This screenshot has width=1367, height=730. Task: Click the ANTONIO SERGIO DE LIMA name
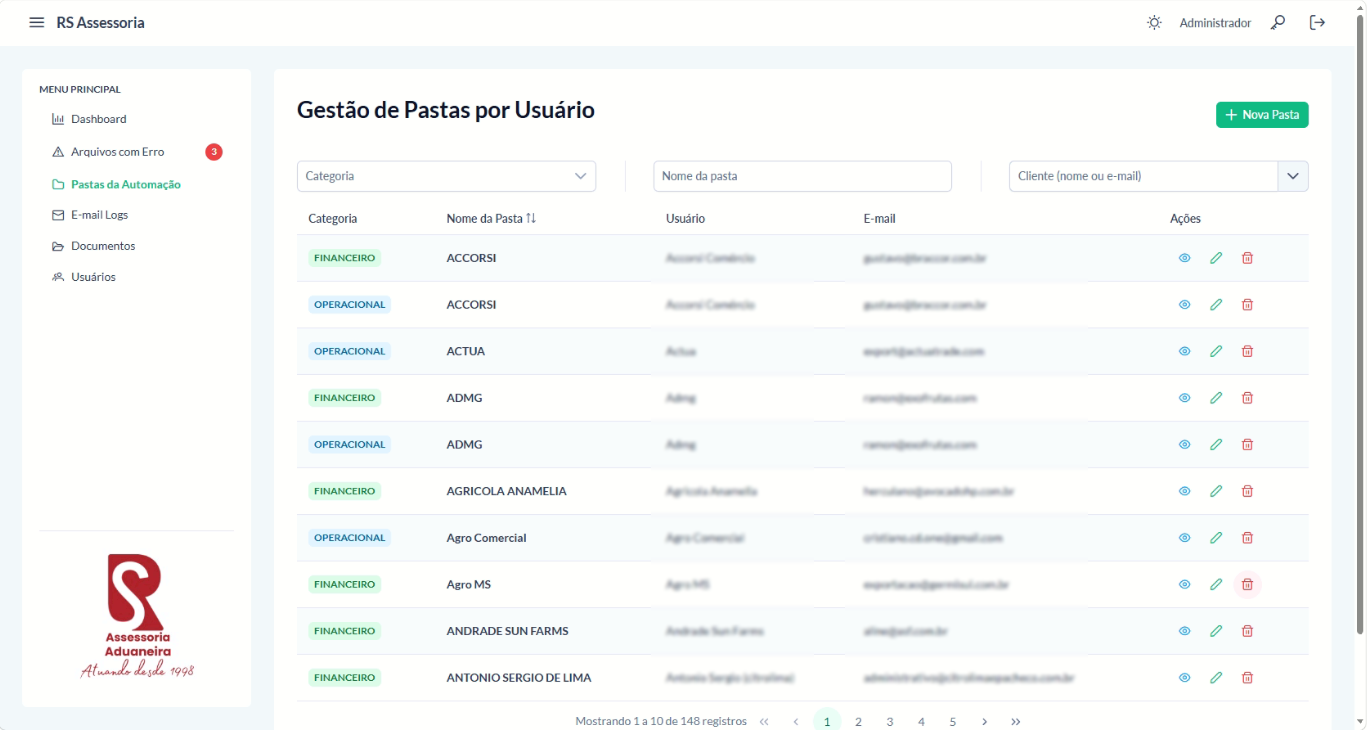(519, 678)
